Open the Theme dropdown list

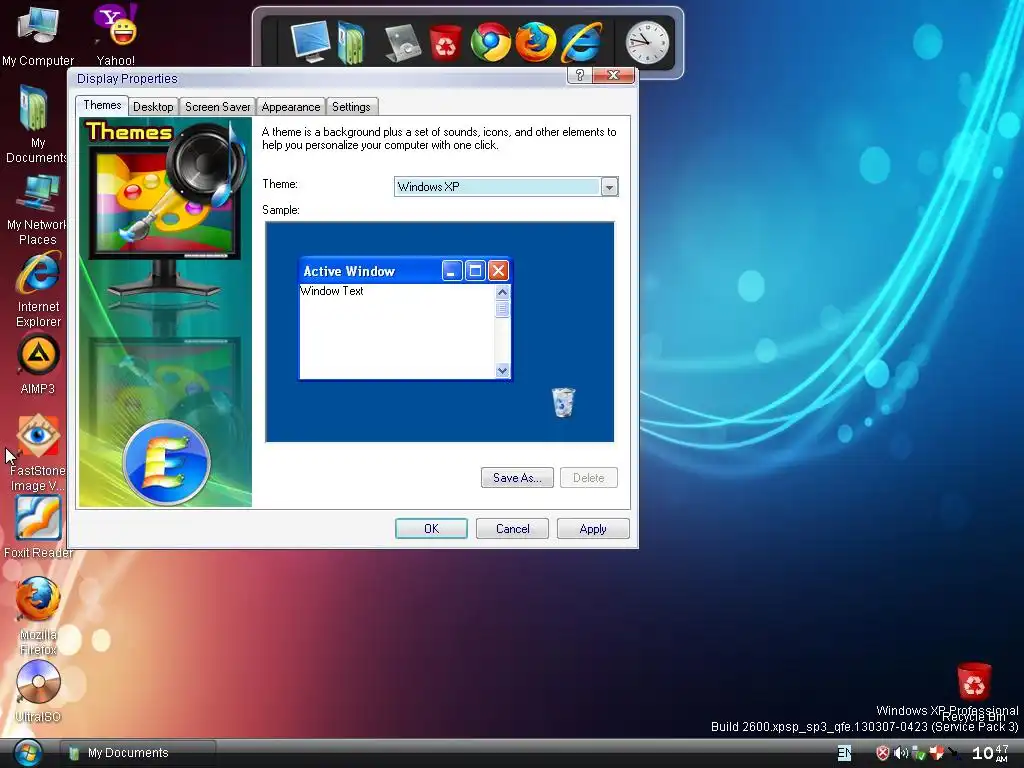pos(609,187)
